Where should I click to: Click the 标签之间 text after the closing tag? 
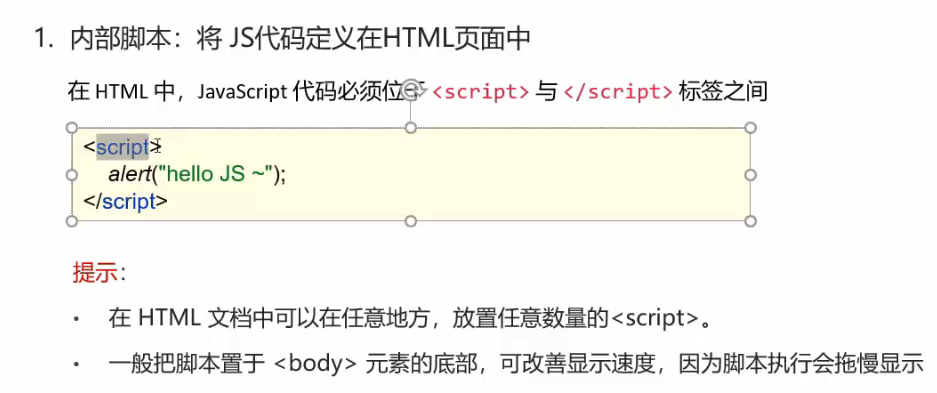tap(723, 92)
